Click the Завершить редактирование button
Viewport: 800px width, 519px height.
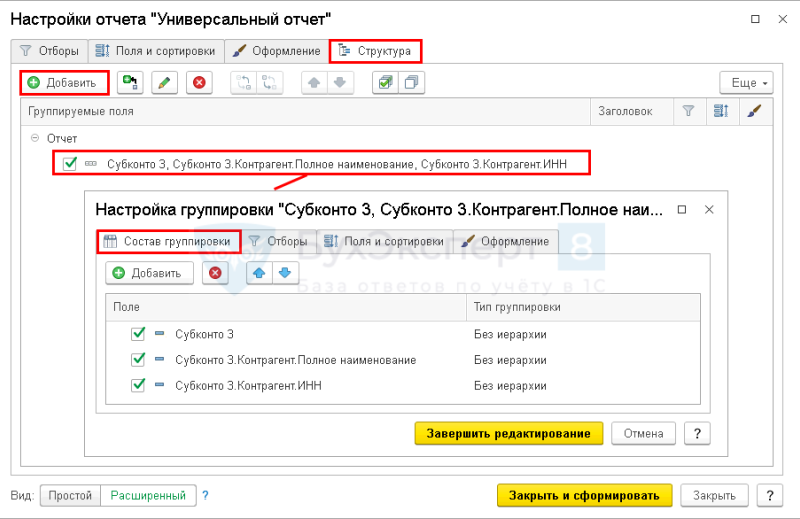click(509, 433)
